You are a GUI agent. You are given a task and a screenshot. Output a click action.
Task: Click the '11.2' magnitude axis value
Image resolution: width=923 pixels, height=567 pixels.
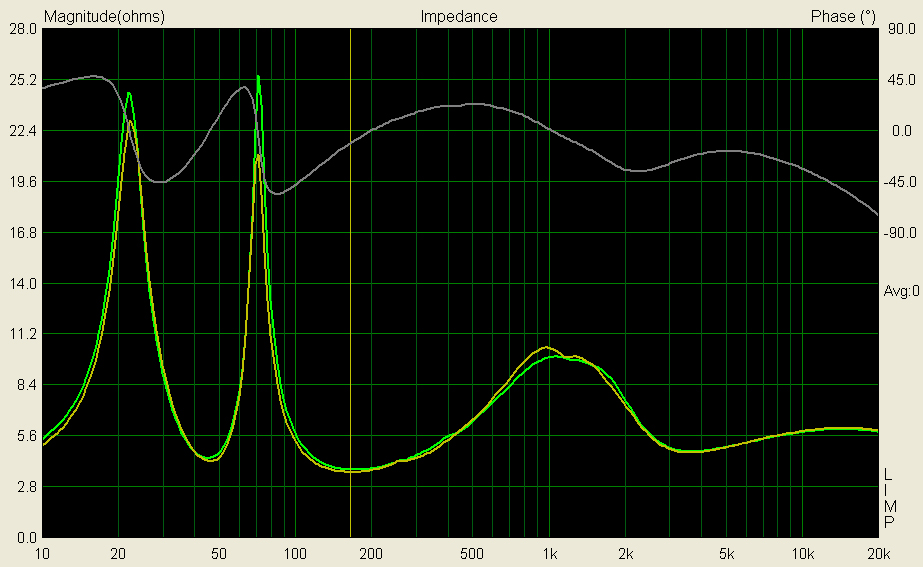tap(23, 334)
